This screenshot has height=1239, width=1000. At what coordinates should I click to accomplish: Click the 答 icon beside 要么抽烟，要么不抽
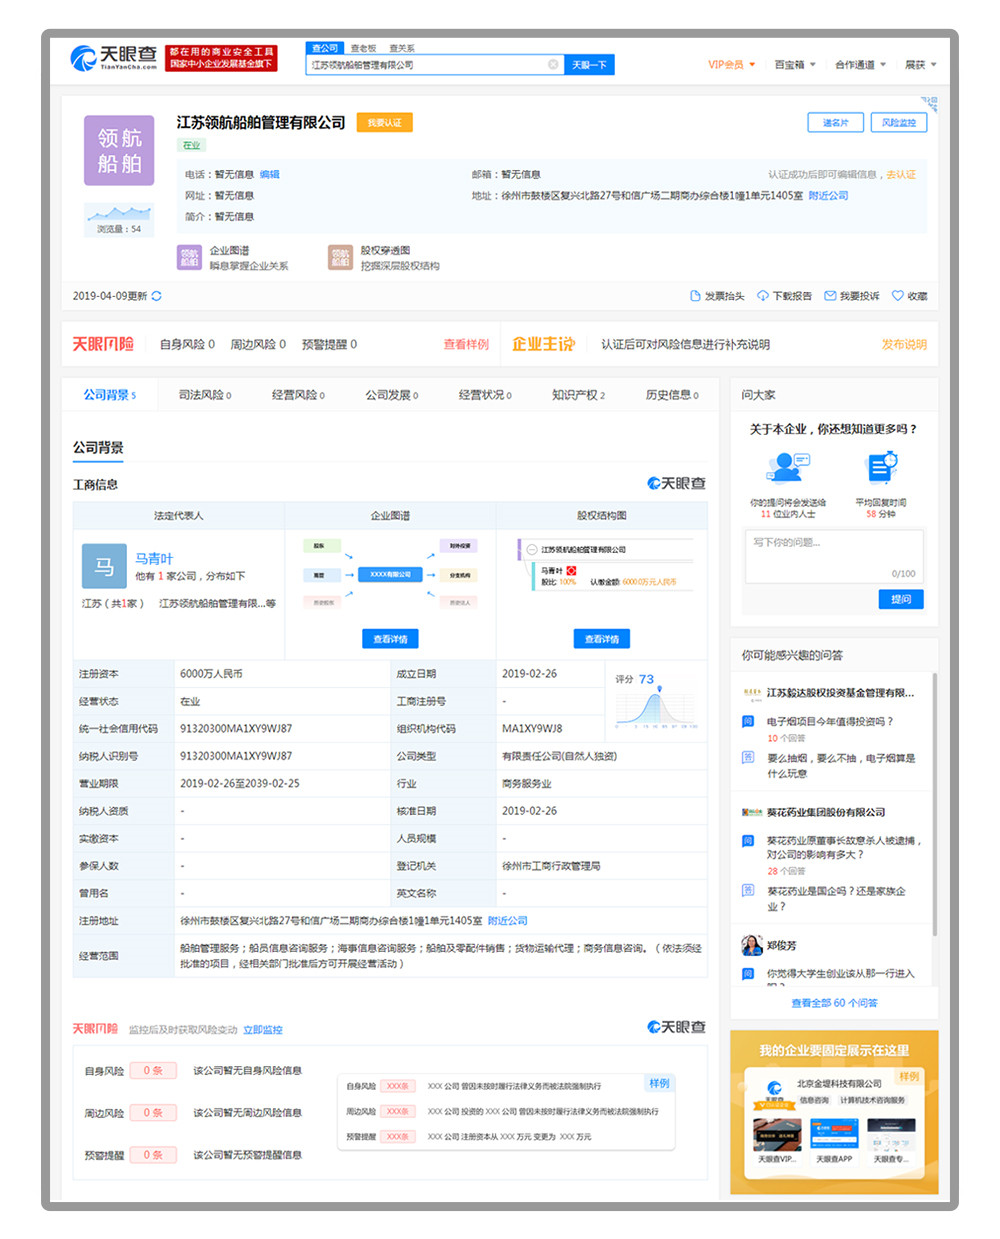[x=748, y=757]
